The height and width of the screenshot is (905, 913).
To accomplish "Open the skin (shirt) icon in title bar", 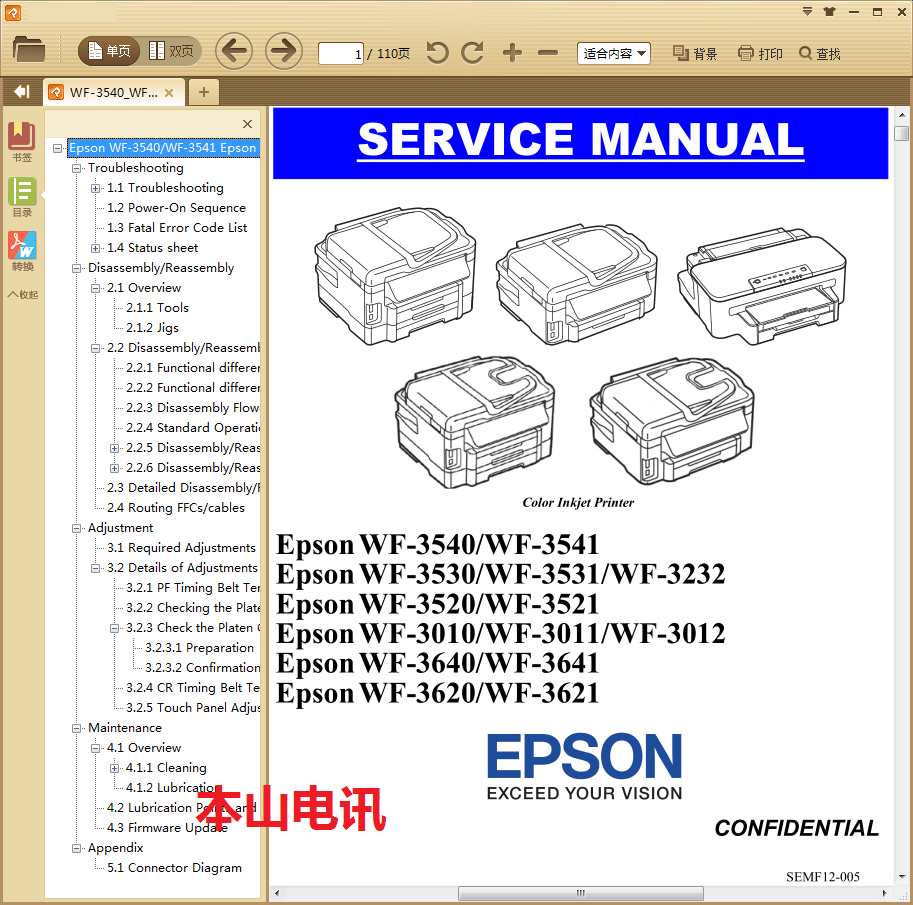I will click(x=830, y=12).
